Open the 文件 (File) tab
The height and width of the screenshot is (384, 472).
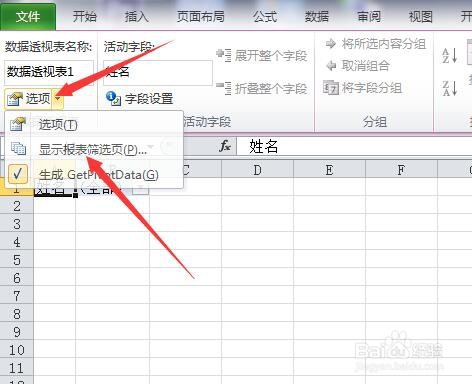tap(28, 17)
